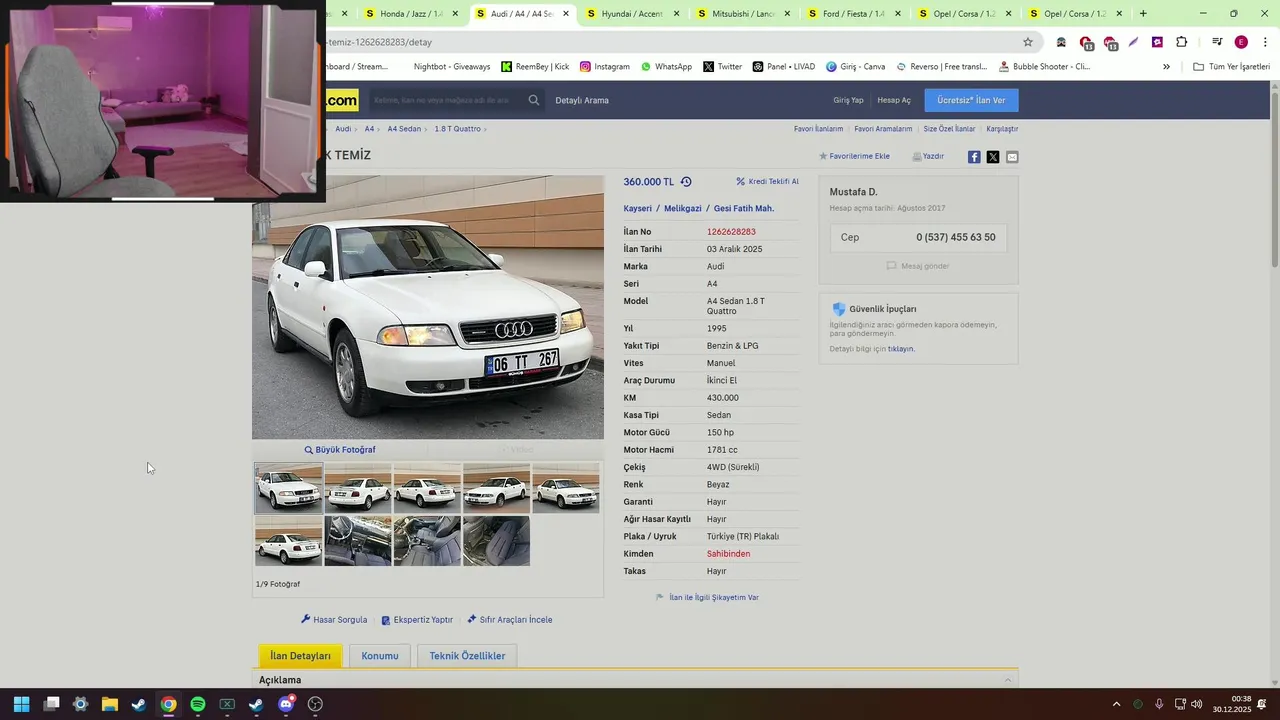The image size is (1280, 720).
Task: Open Chrome three-dot menu
Action: point(1265,42)
